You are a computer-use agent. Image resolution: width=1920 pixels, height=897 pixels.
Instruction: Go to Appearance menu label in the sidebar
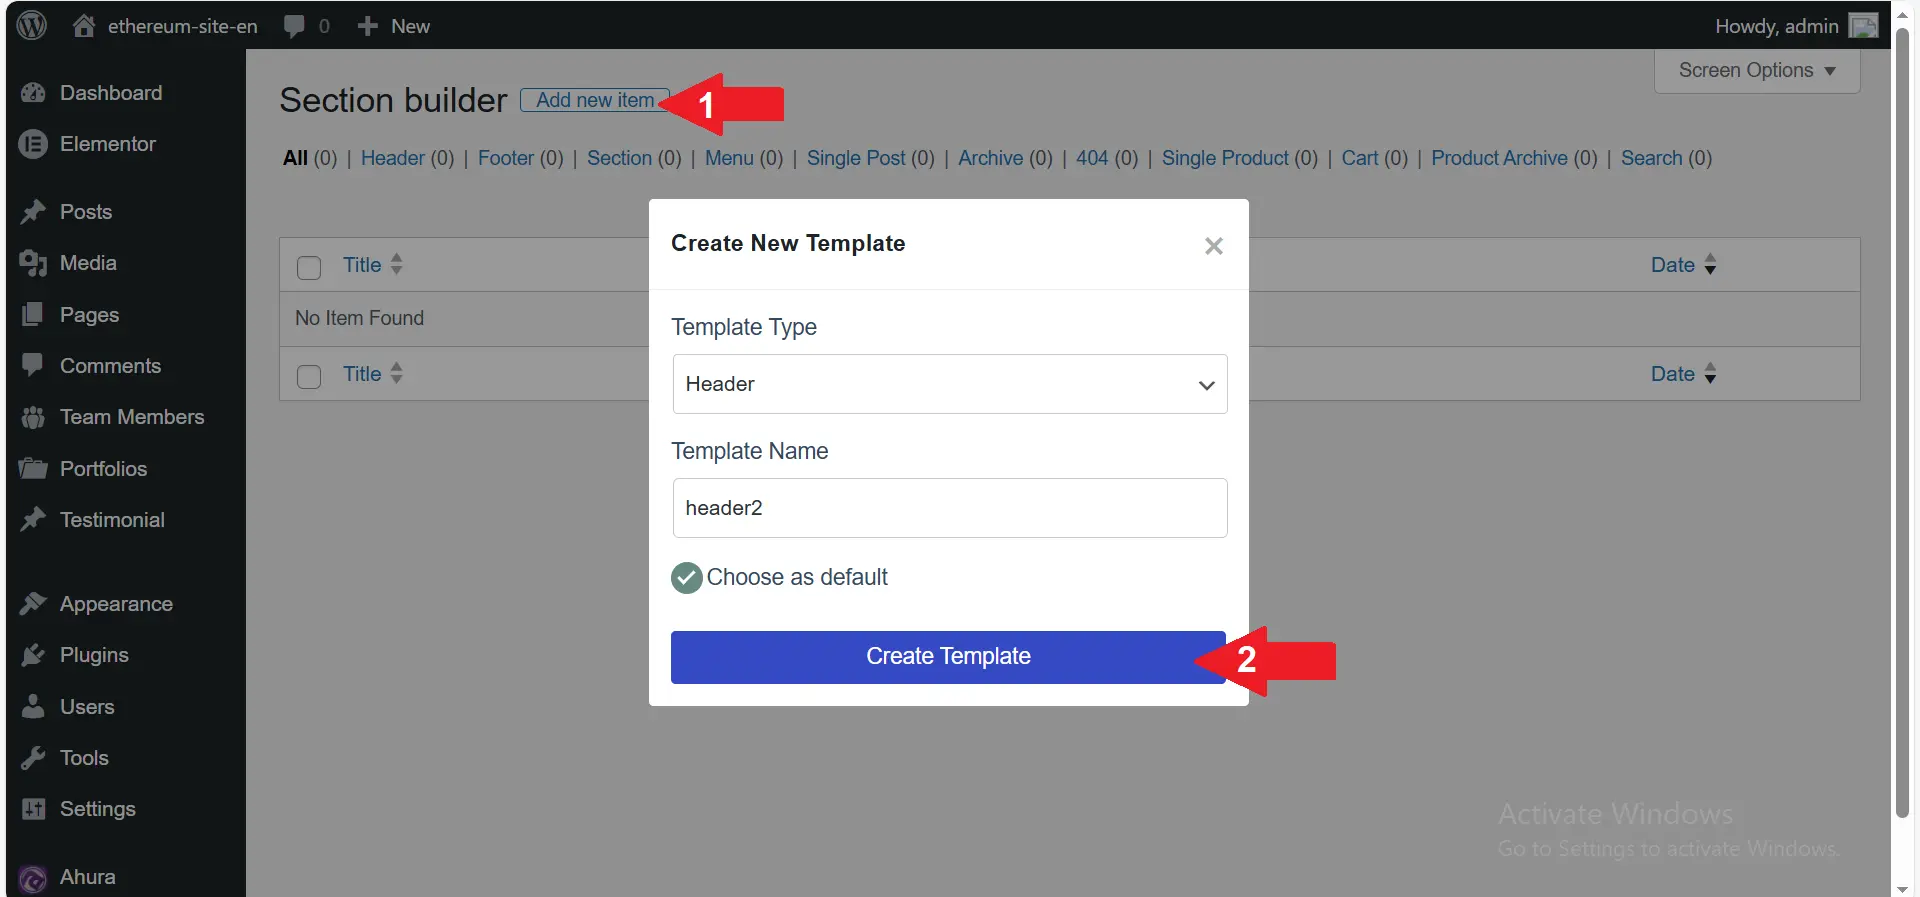pyautogui.click(x=116, y=604)
